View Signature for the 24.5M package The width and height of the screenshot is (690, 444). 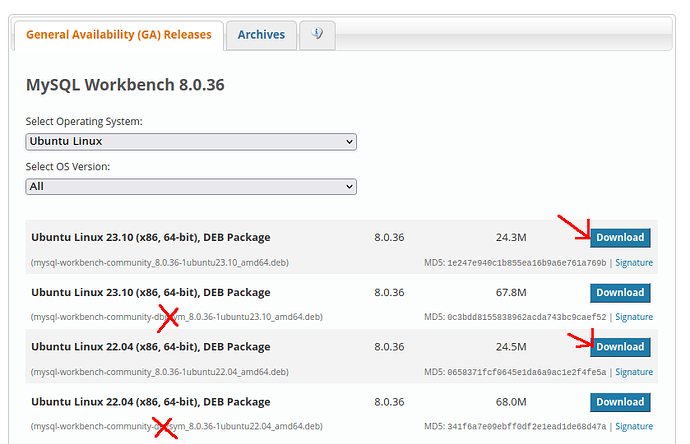coord(634,372)
